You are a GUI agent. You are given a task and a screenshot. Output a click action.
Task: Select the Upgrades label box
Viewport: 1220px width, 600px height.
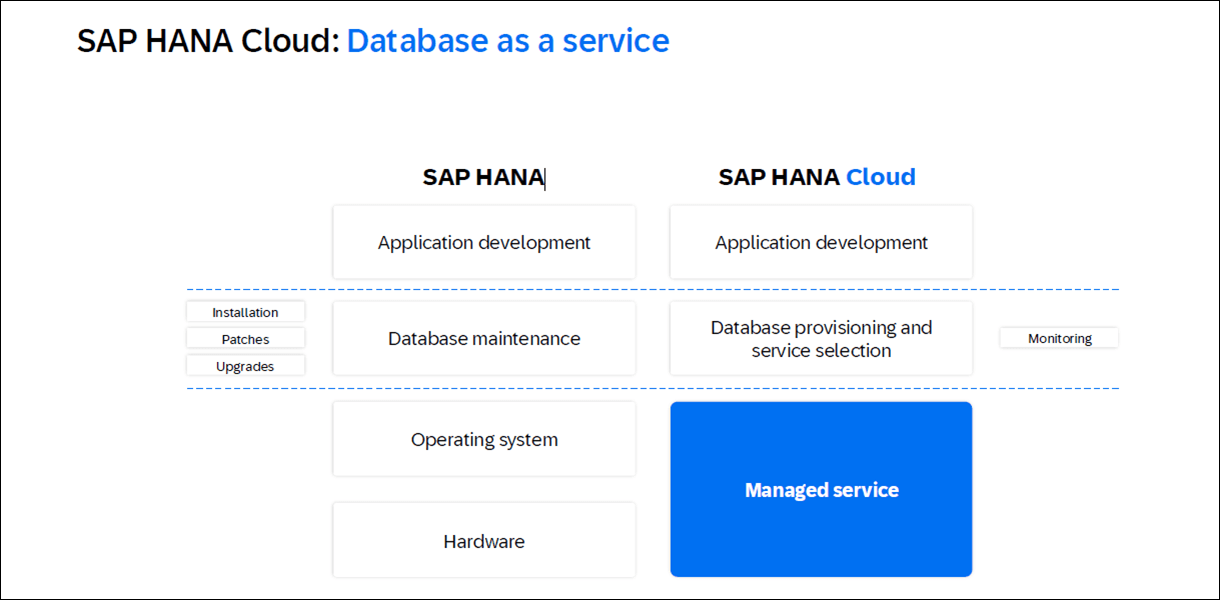[x=245, y=366]
